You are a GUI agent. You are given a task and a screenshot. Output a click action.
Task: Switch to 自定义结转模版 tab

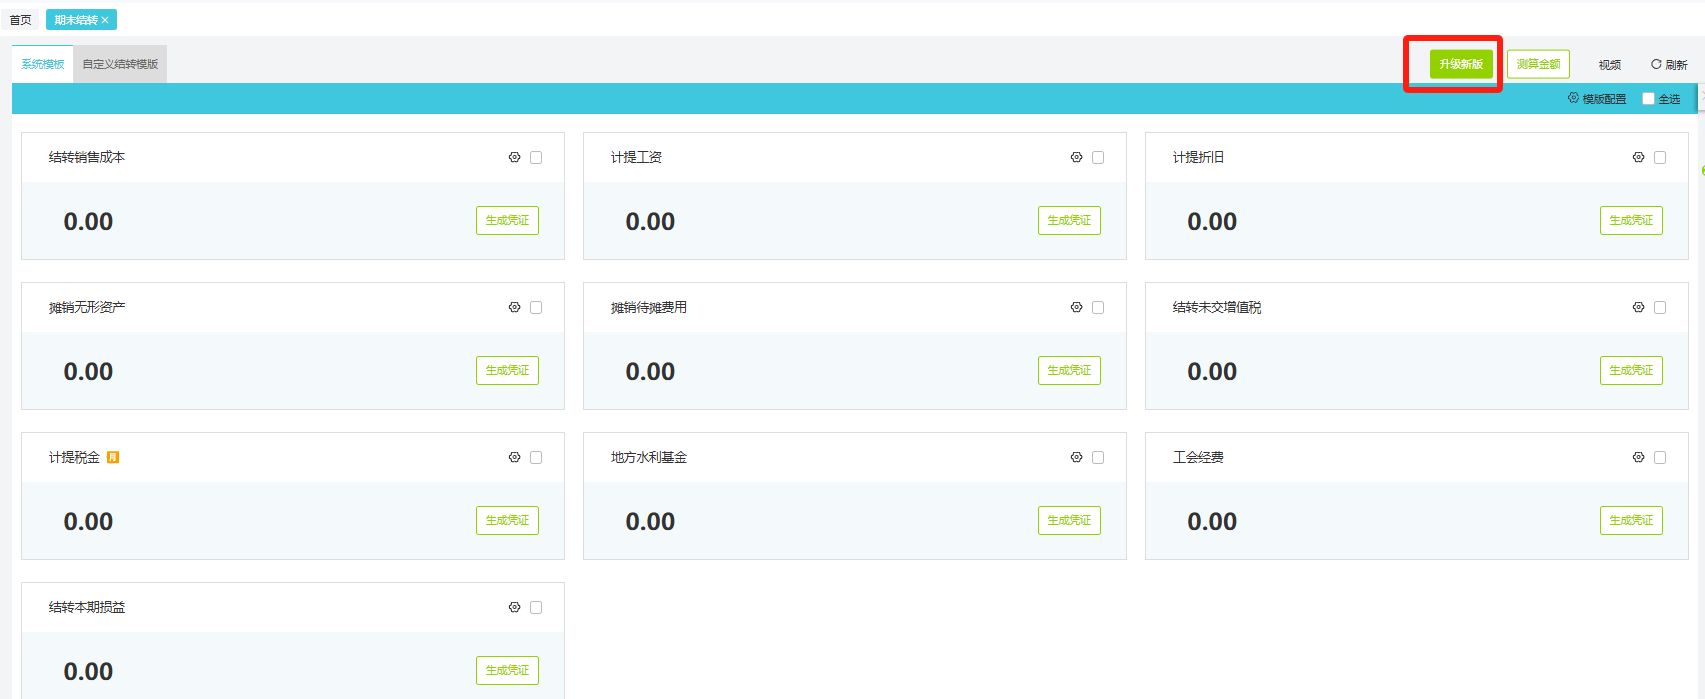point(120,64)
